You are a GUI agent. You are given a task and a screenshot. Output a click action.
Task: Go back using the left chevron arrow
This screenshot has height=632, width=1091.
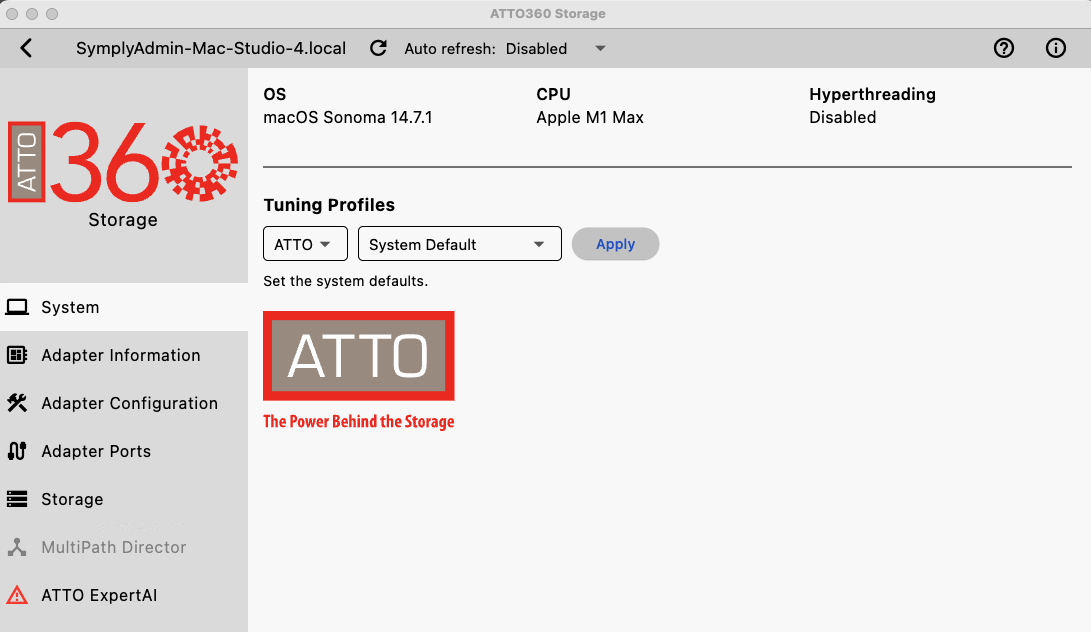click(26, 48)
